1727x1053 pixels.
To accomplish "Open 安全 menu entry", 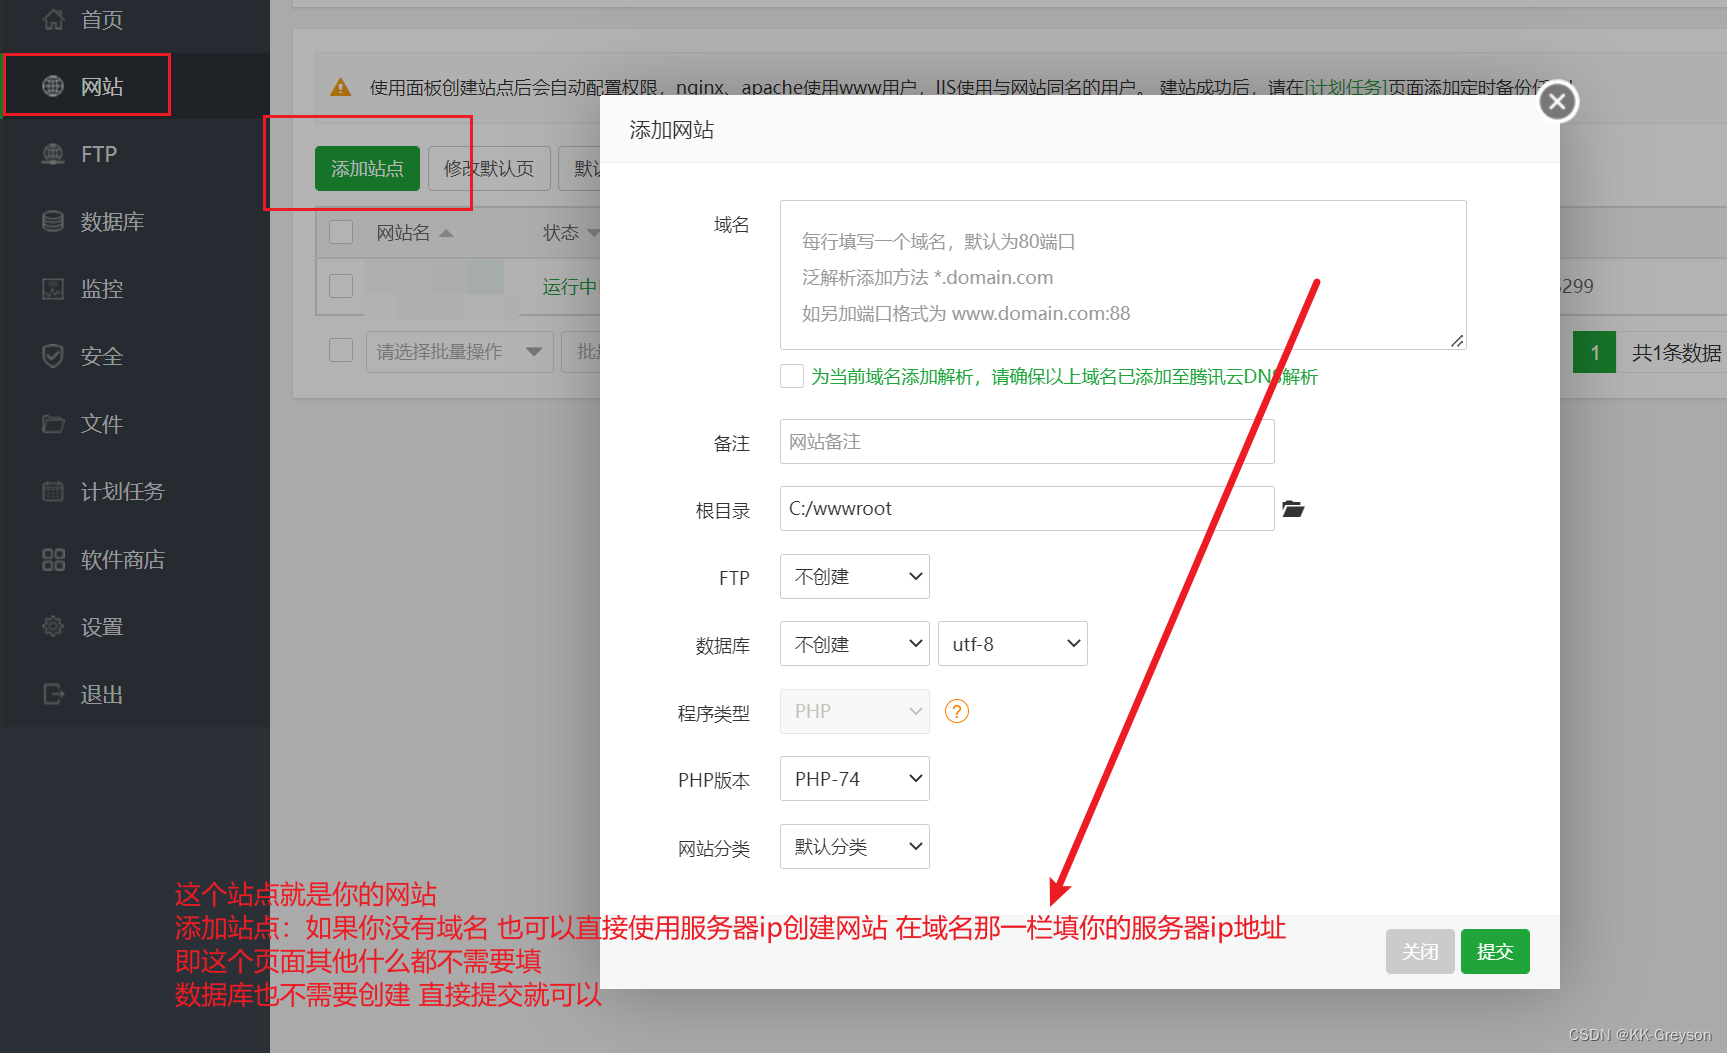I will click(102, 356).
